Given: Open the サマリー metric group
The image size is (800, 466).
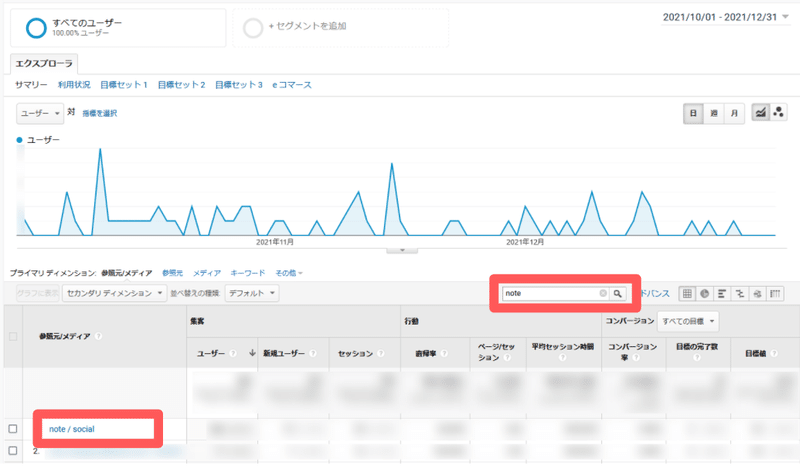Looking at the screenshot, I should (31, 85).
